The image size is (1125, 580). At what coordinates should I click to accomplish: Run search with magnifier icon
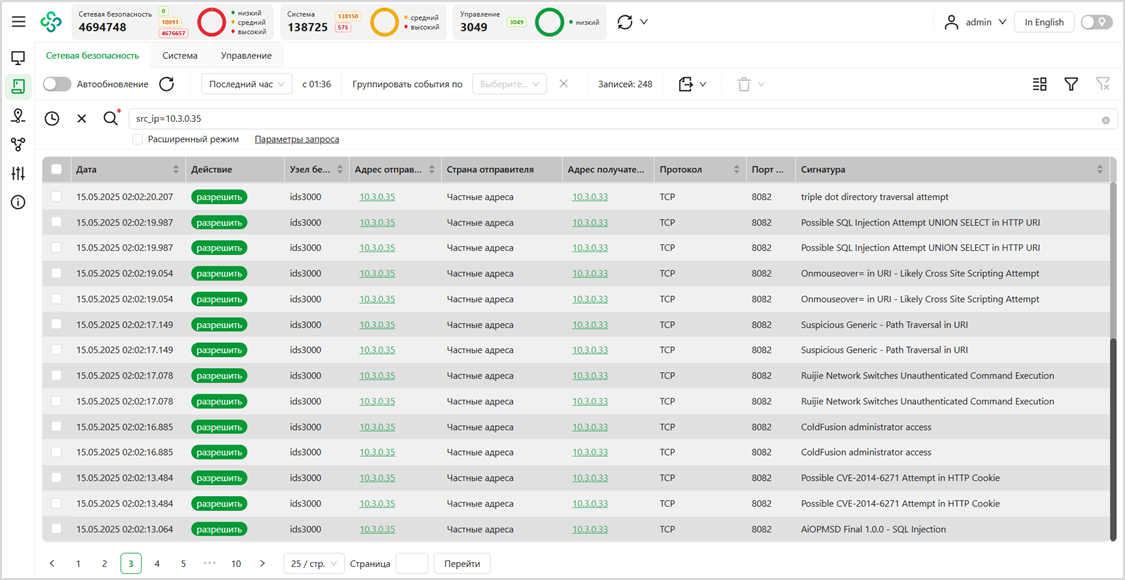pyautogui.click(x=110, y=119)
